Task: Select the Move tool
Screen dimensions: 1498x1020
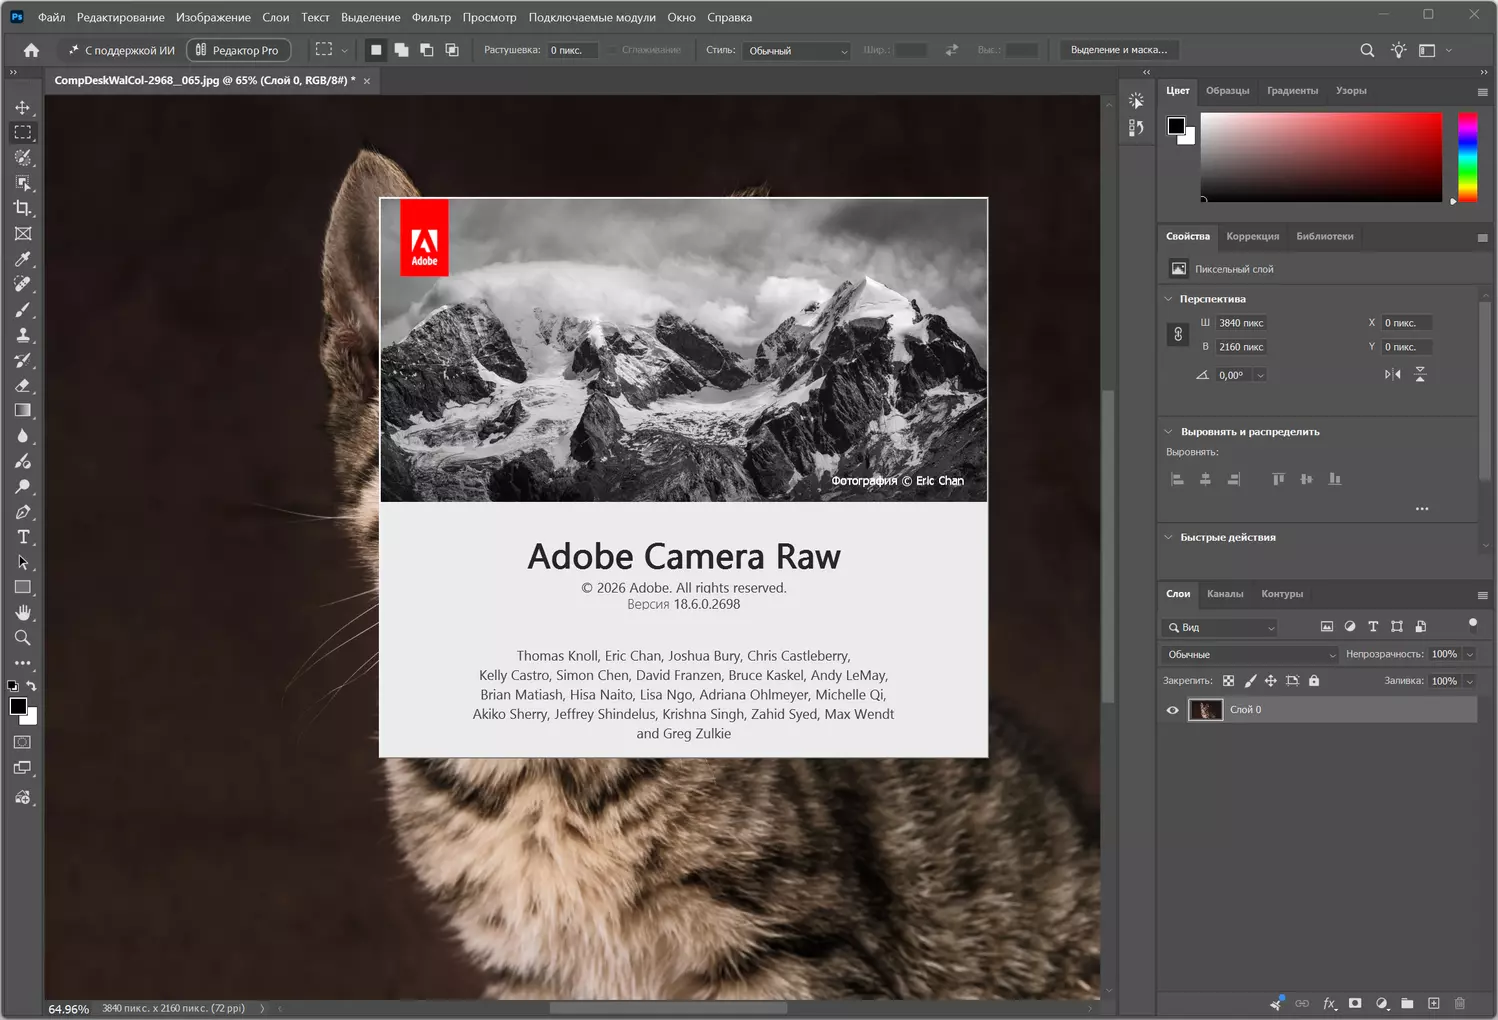Action: tap(22, 107)
